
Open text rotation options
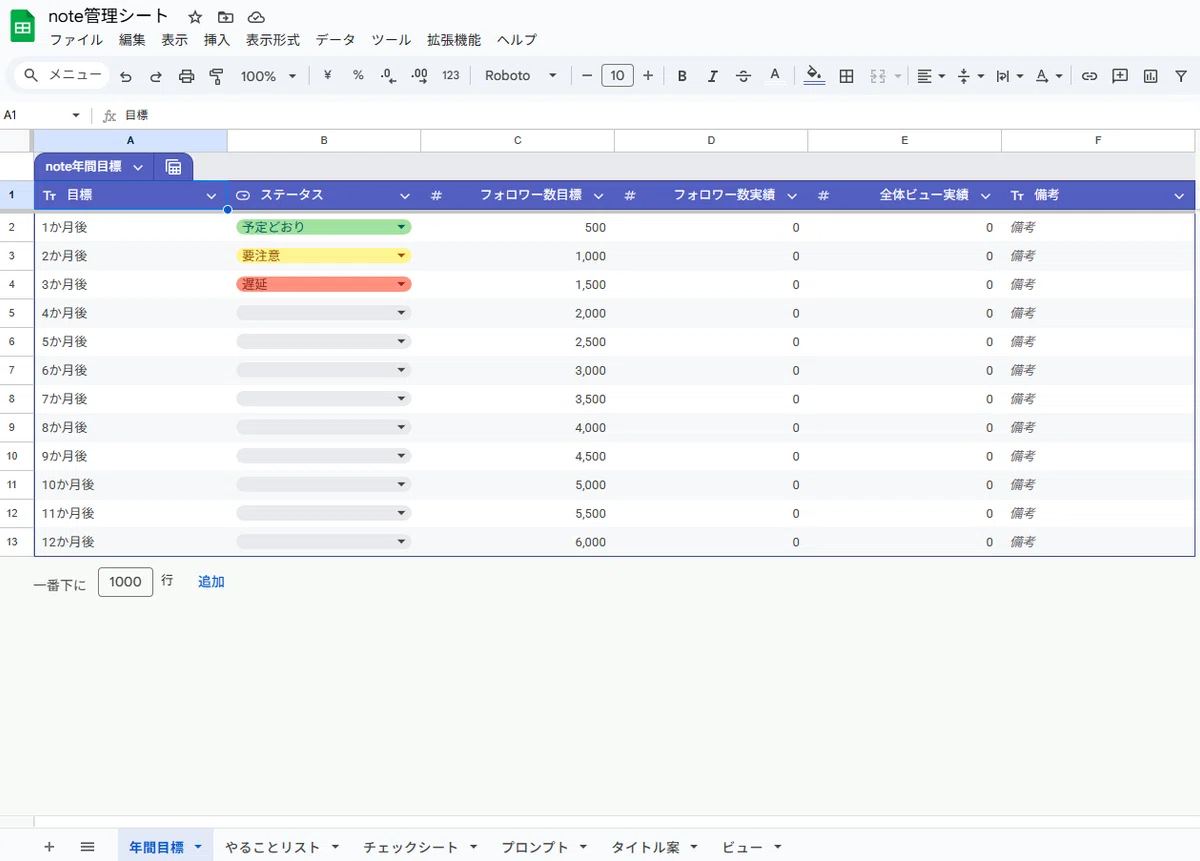click(x=1049, y=76)
